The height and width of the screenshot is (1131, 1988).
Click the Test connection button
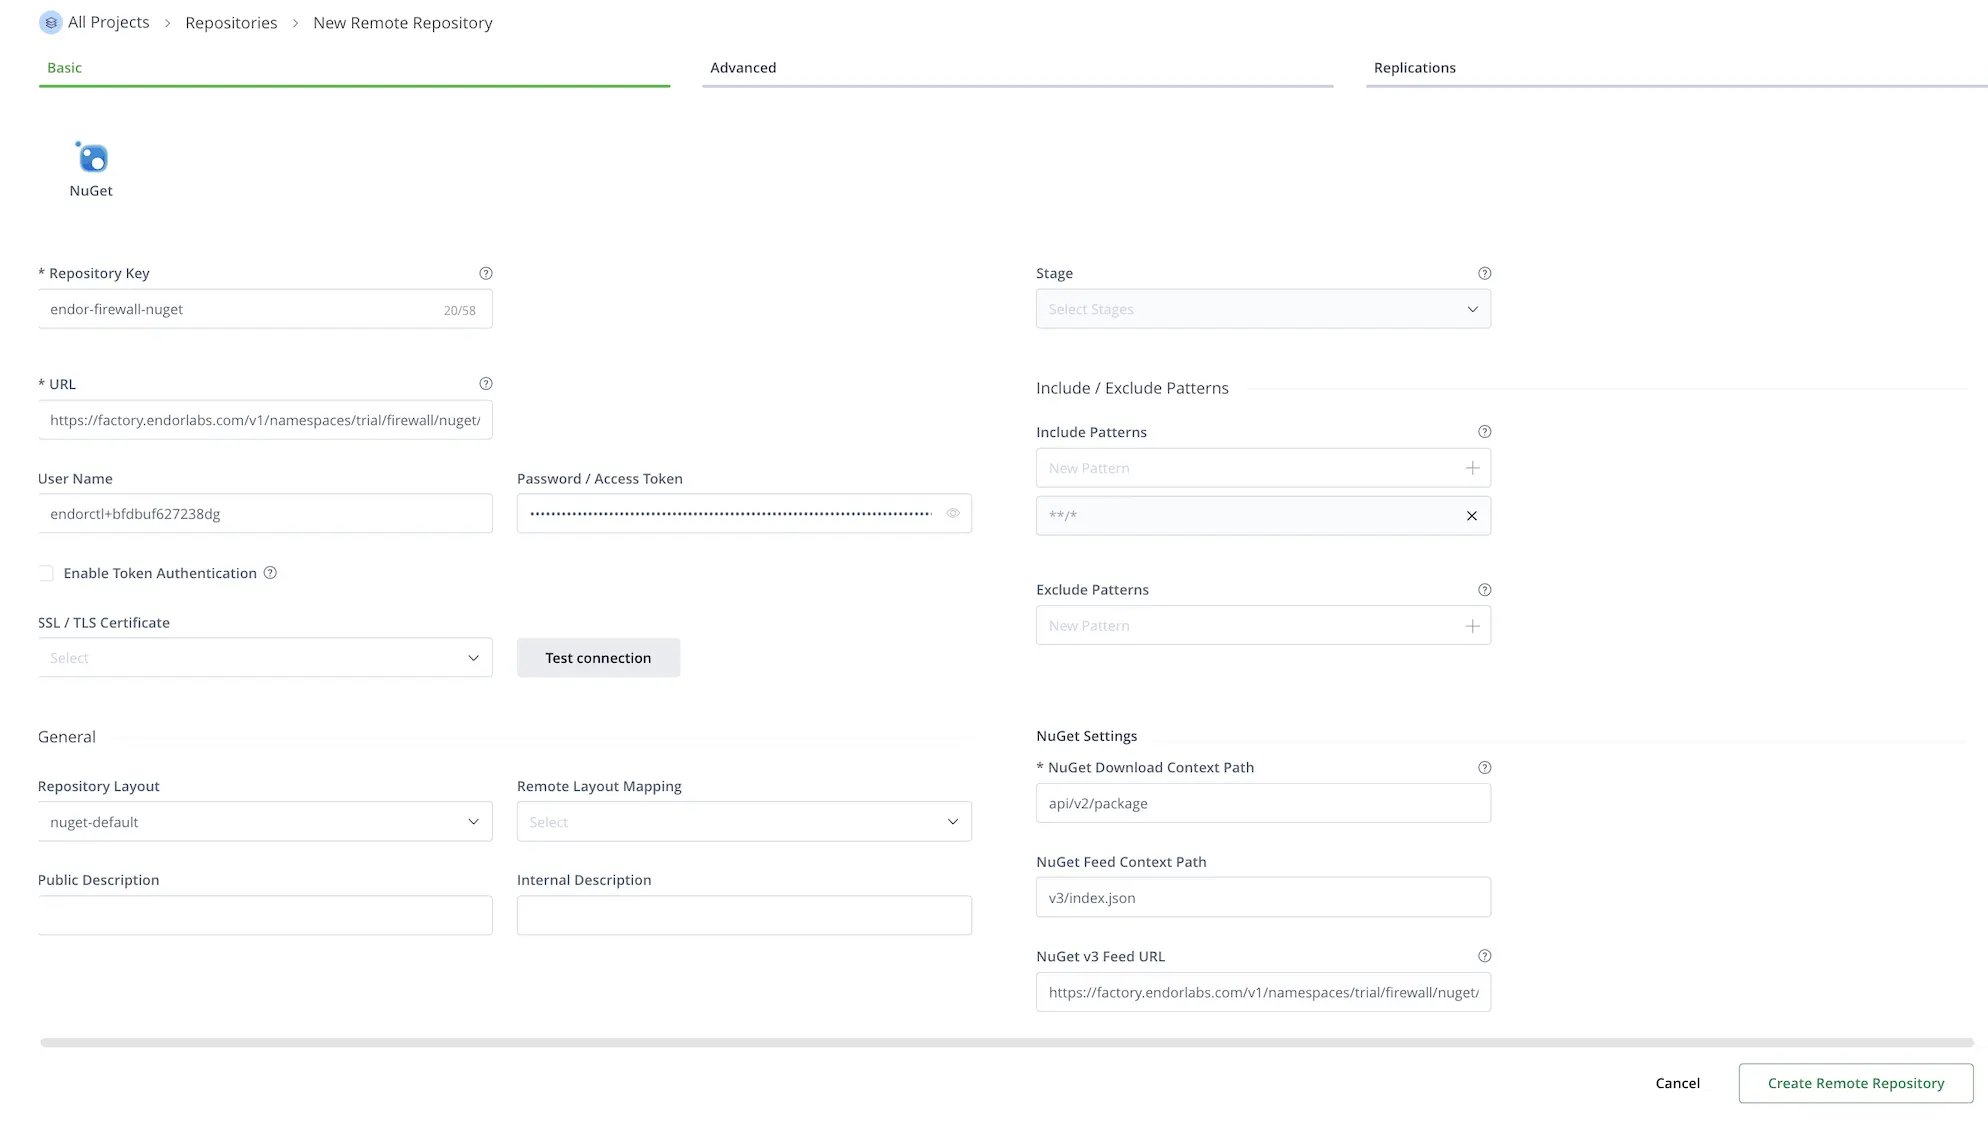pyautogui.click(x=598, y=658)
